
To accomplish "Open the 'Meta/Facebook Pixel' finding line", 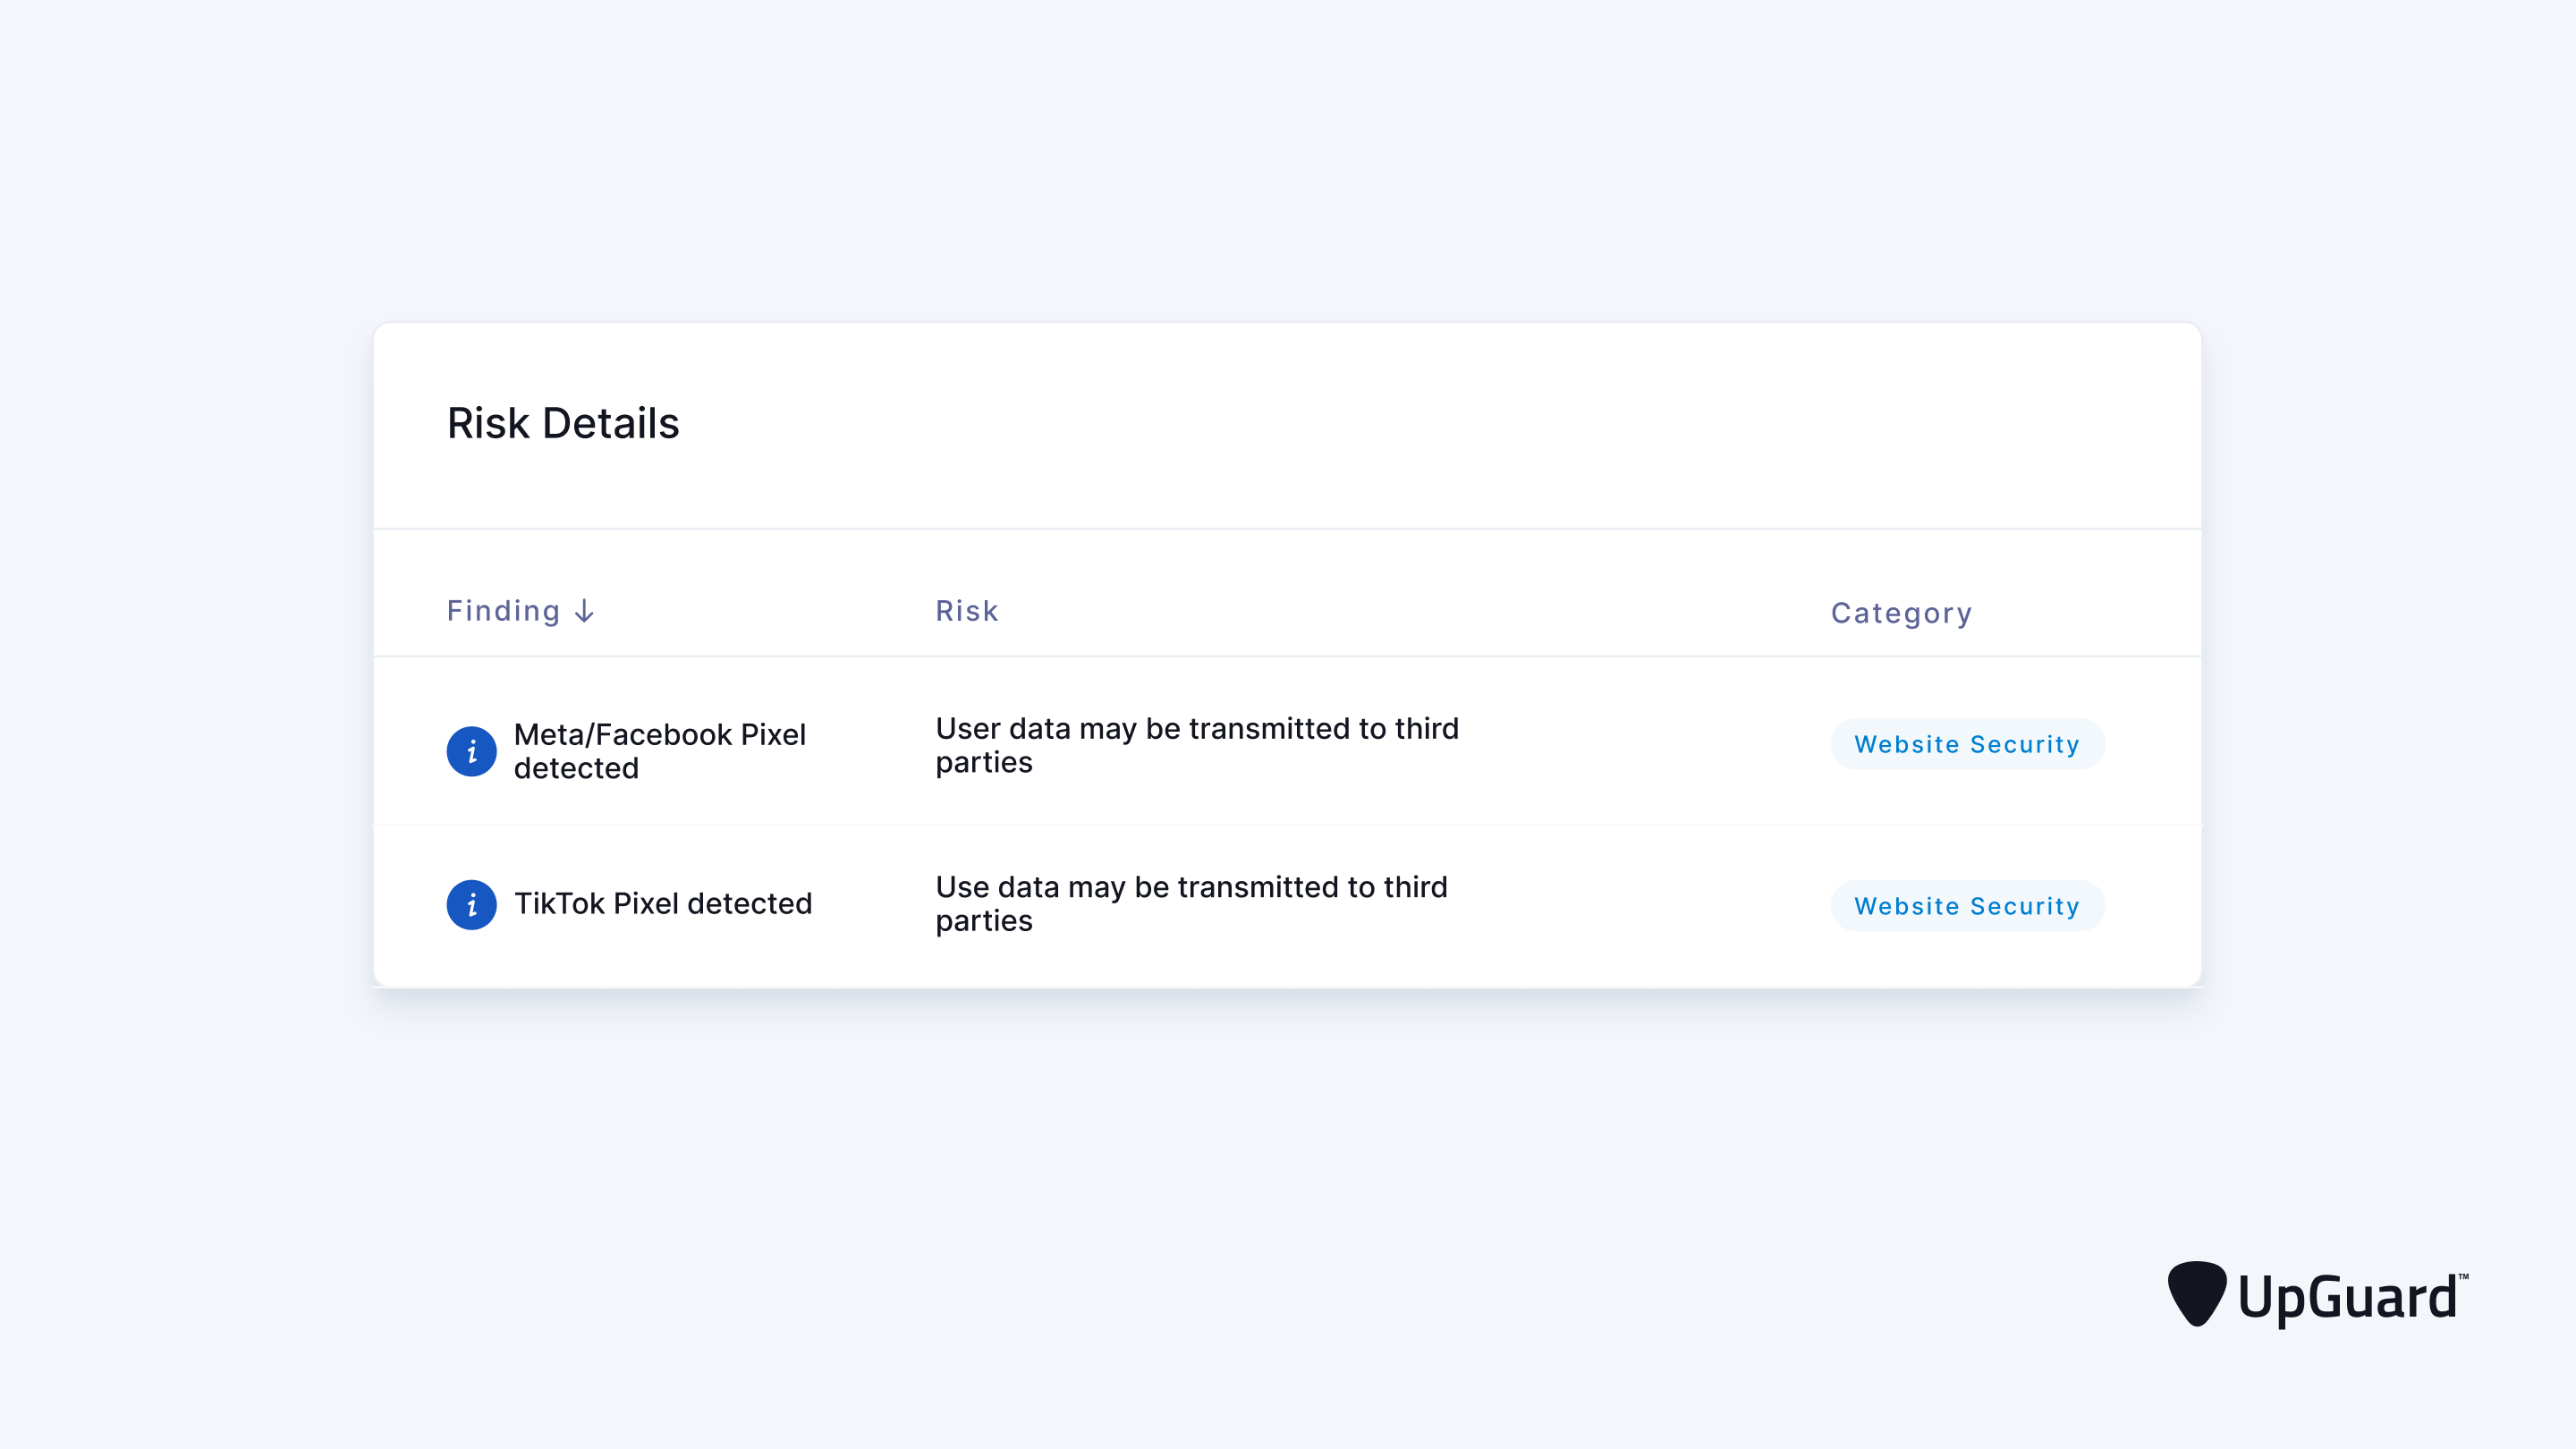I will tap(659, 735).
